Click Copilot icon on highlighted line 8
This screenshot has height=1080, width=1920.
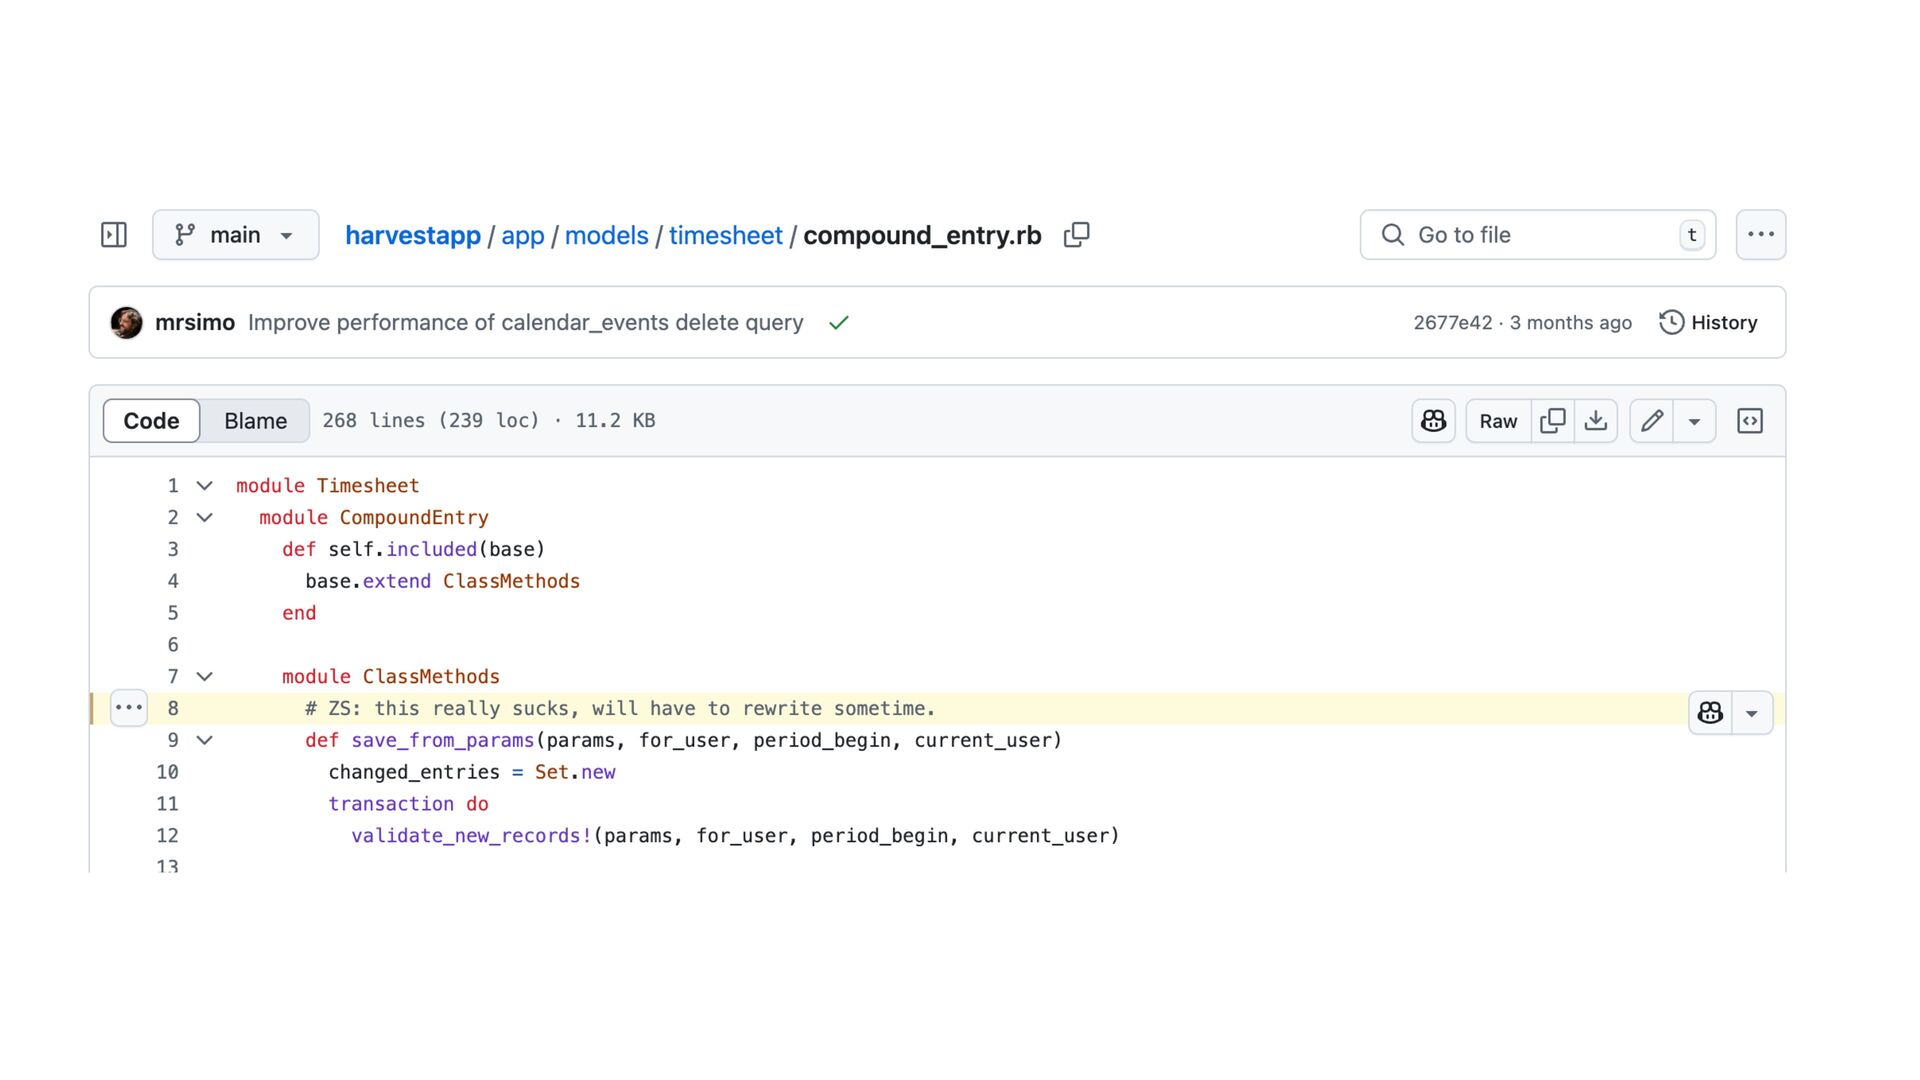pos(1710,713)
